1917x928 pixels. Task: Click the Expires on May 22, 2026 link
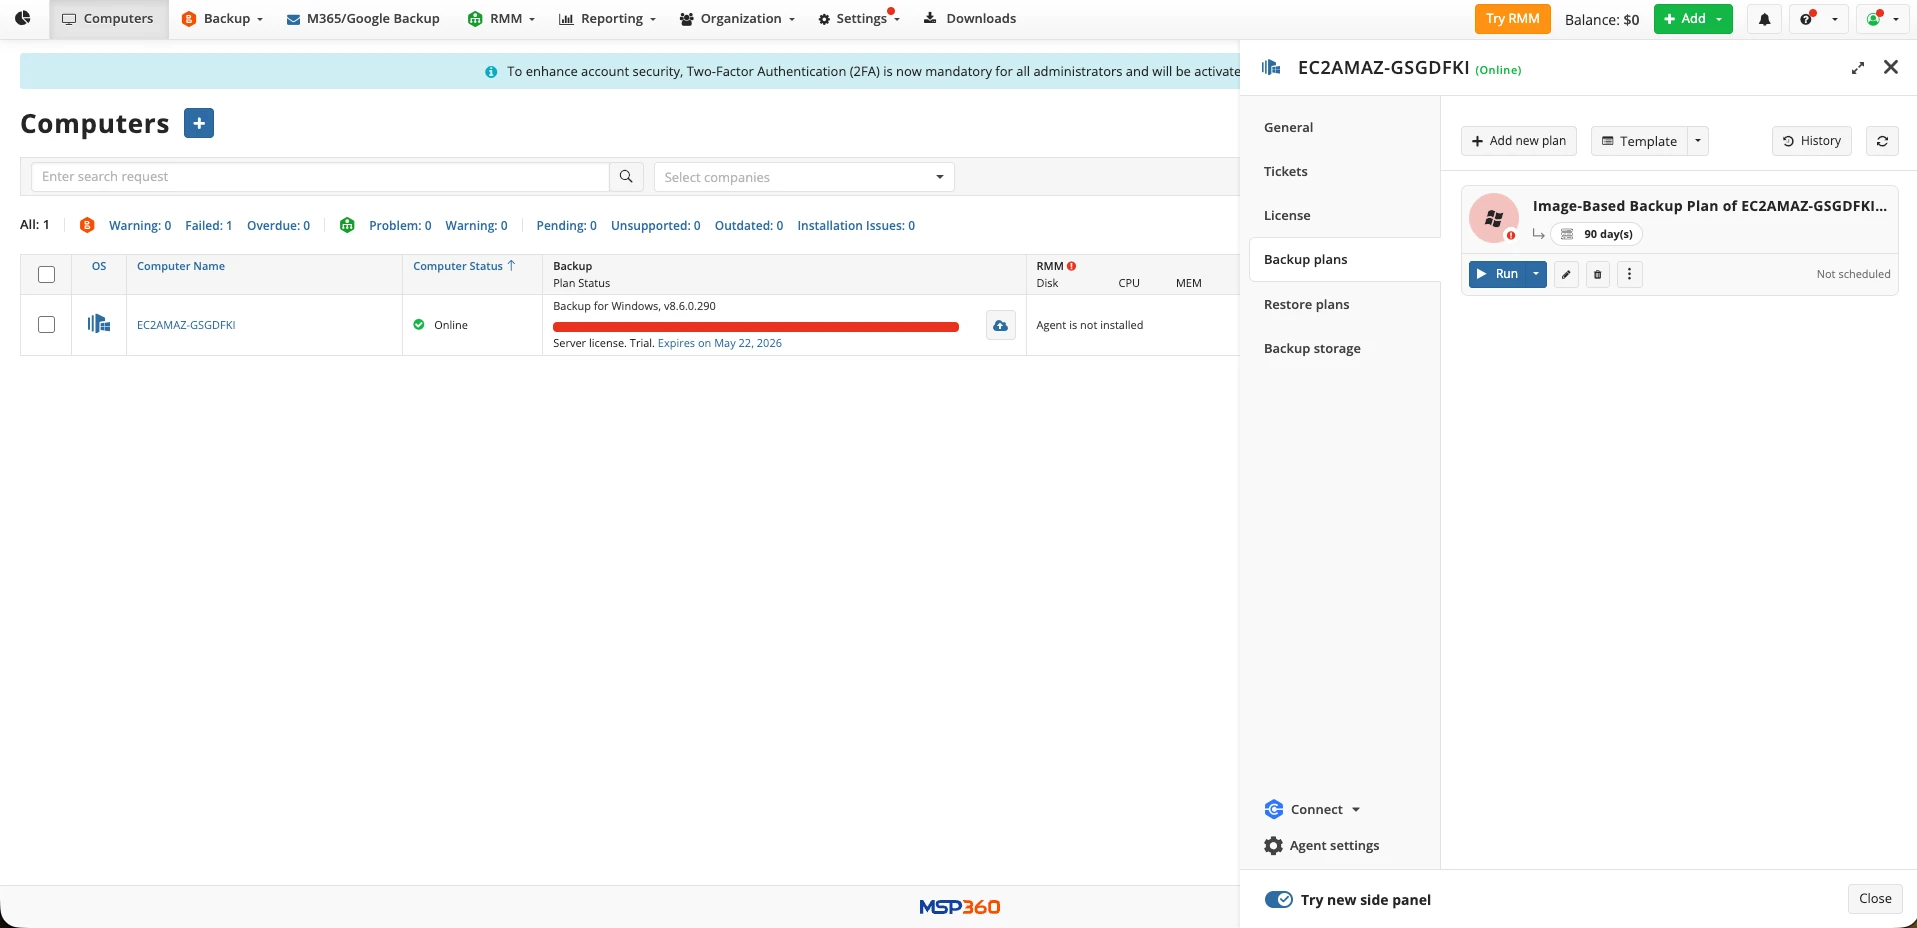(720, 343)
